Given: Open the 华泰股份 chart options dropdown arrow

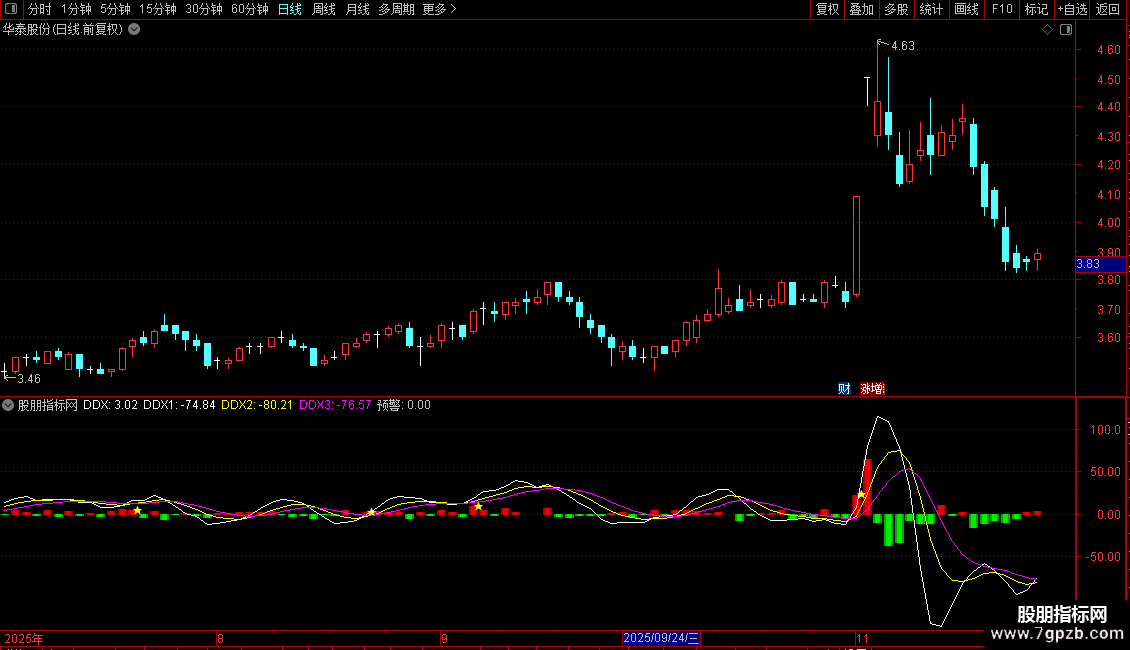Looking at the screenshot, I should click(134, 30).
